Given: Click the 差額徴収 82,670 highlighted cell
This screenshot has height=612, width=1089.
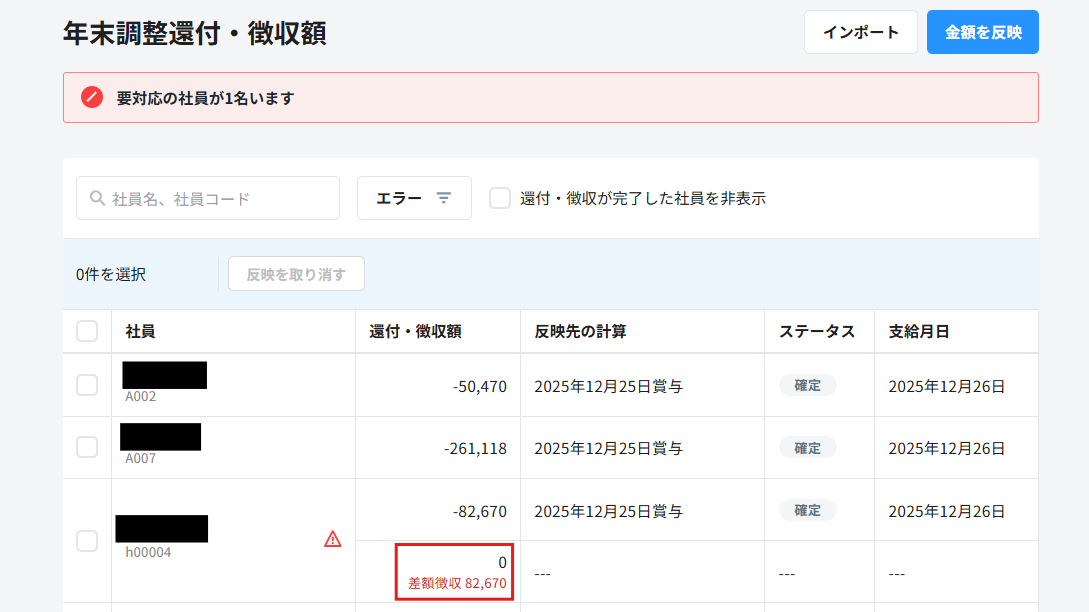Looking at the screenshot, I should click(455, 572).
